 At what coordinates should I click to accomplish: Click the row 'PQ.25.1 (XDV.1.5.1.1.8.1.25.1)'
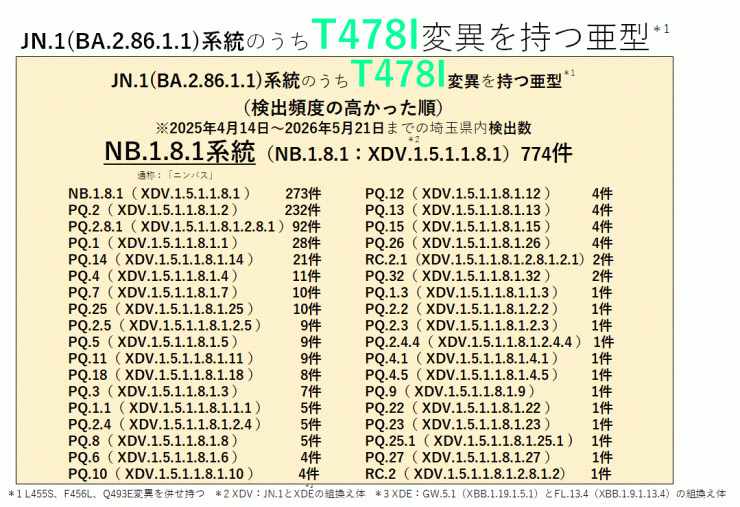point(488,441)
